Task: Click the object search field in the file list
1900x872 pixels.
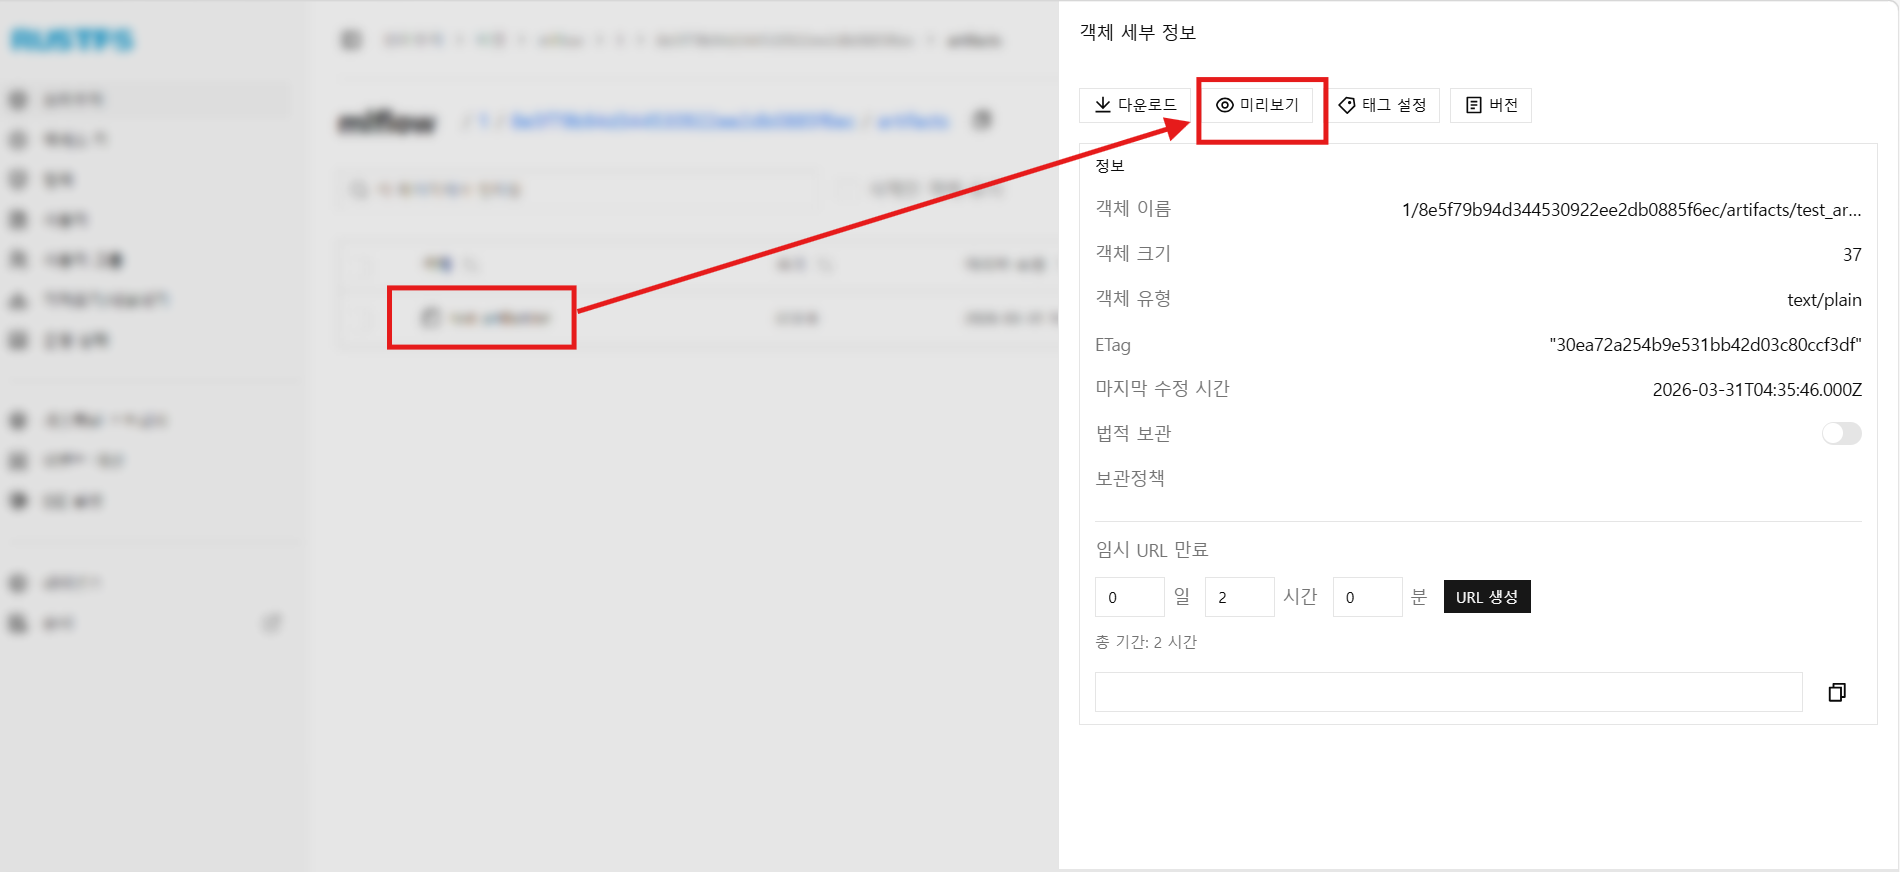Action: point(580,189)
